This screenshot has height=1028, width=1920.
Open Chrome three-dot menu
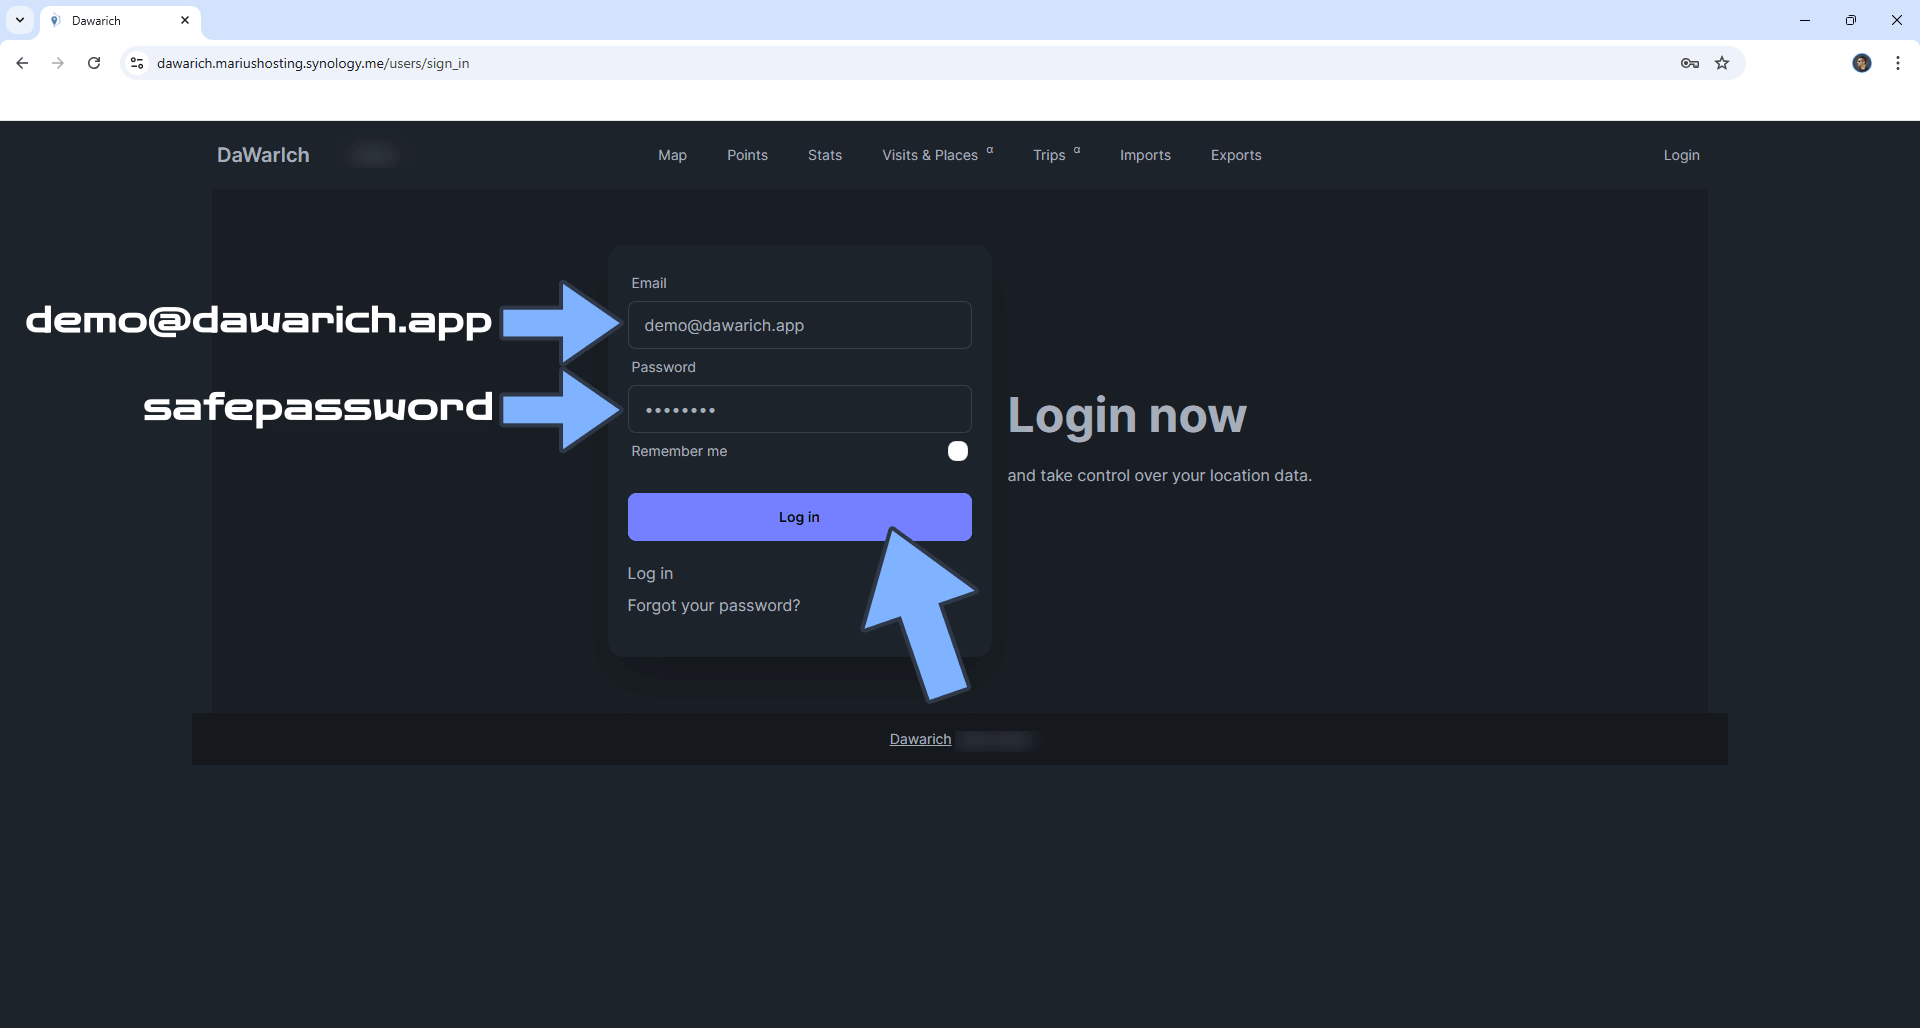pyautogui.click(x=1898, y=63)
